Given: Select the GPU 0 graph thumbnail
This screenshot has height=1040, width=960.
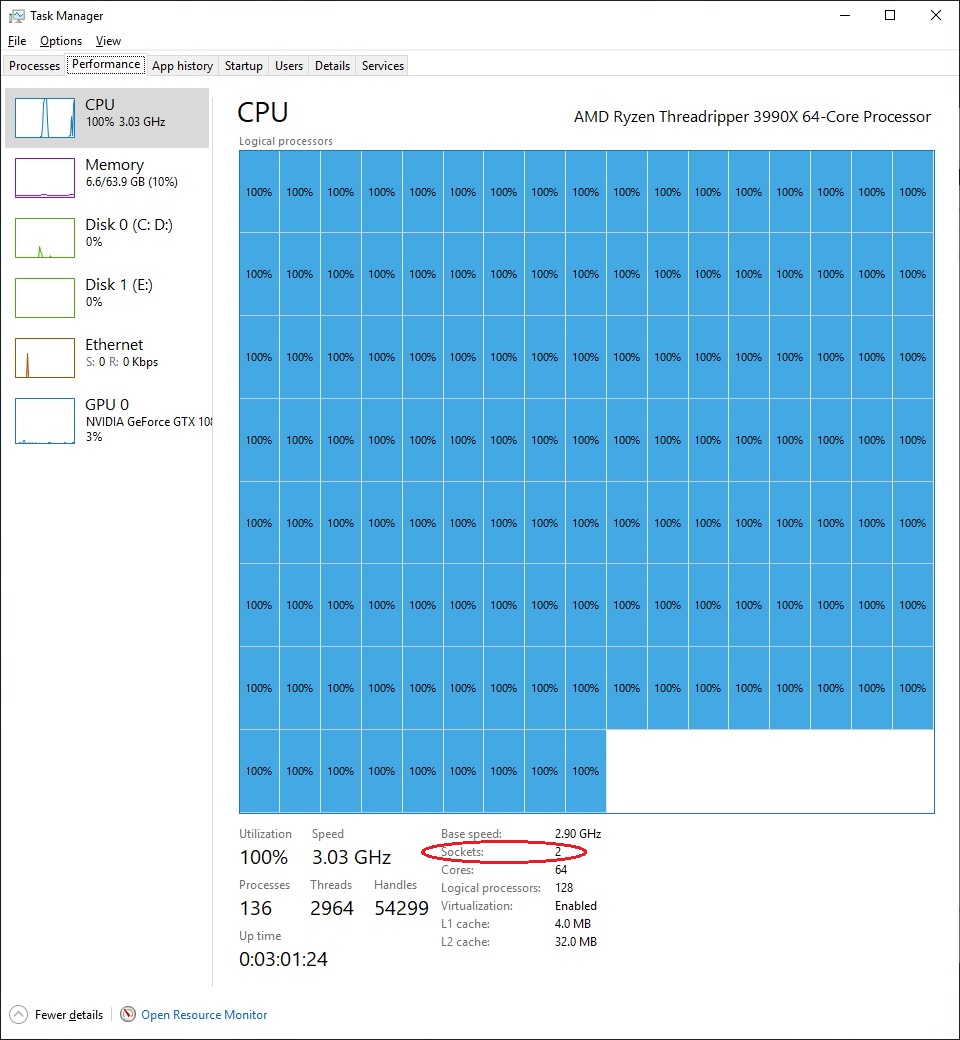Looking at the screenshot, I should point(44,421).
